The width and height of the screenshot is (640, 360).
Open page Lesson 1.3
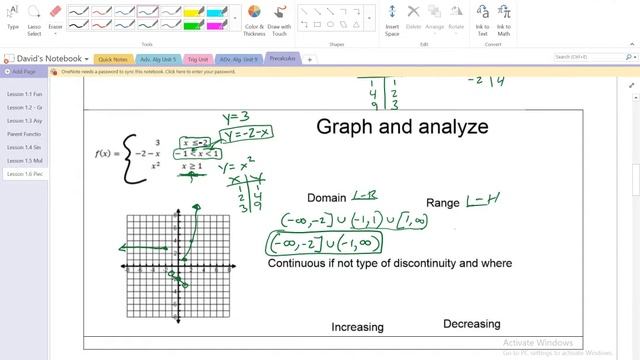tap(24, 121)
